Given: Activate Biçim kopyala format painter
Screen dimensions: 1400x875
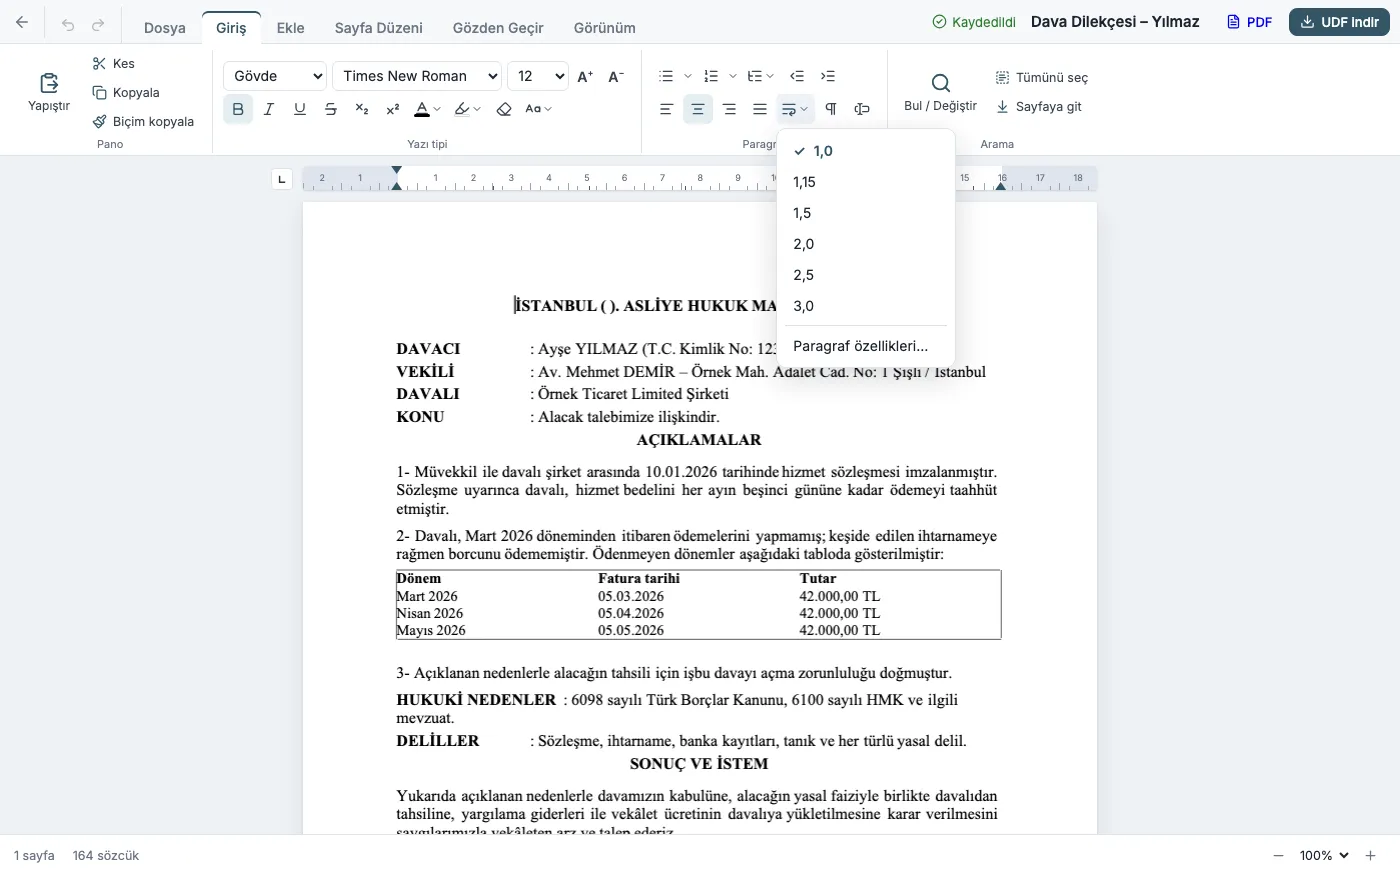Looking at the screenshot, I should click(143, 122).
